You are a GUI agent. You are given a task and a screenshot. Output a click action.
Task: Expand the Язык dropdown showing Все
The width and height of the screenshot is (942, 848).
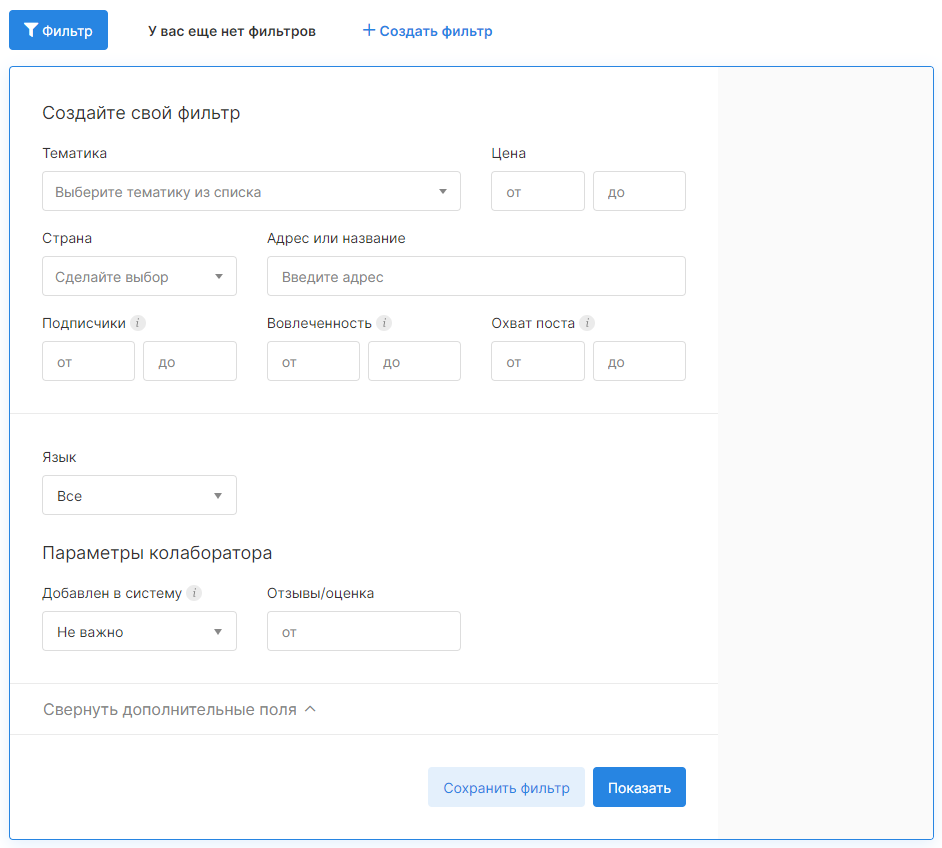139,495
